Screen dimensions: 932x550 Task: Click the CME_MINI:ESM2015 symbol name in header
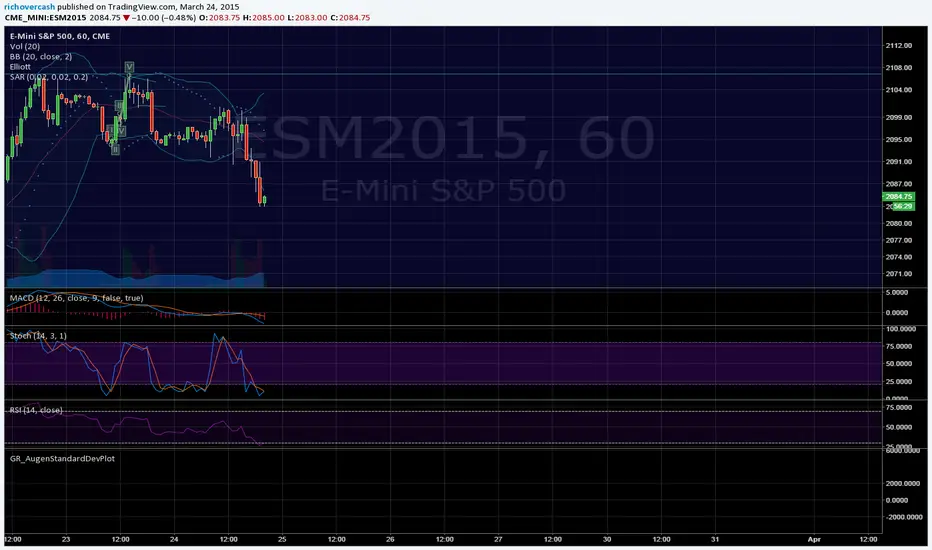tap(46, 18)
